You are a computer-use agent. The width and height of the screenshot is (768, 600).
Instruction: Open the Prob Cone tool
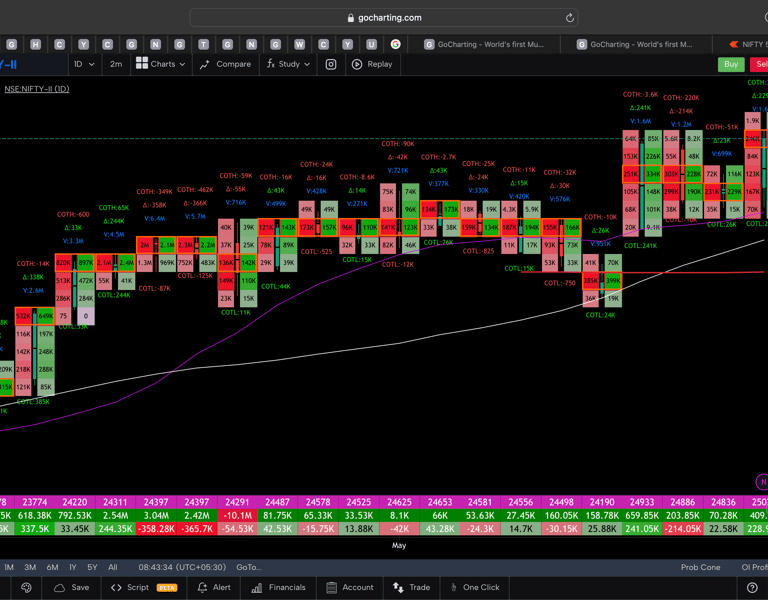coord(700,567)
